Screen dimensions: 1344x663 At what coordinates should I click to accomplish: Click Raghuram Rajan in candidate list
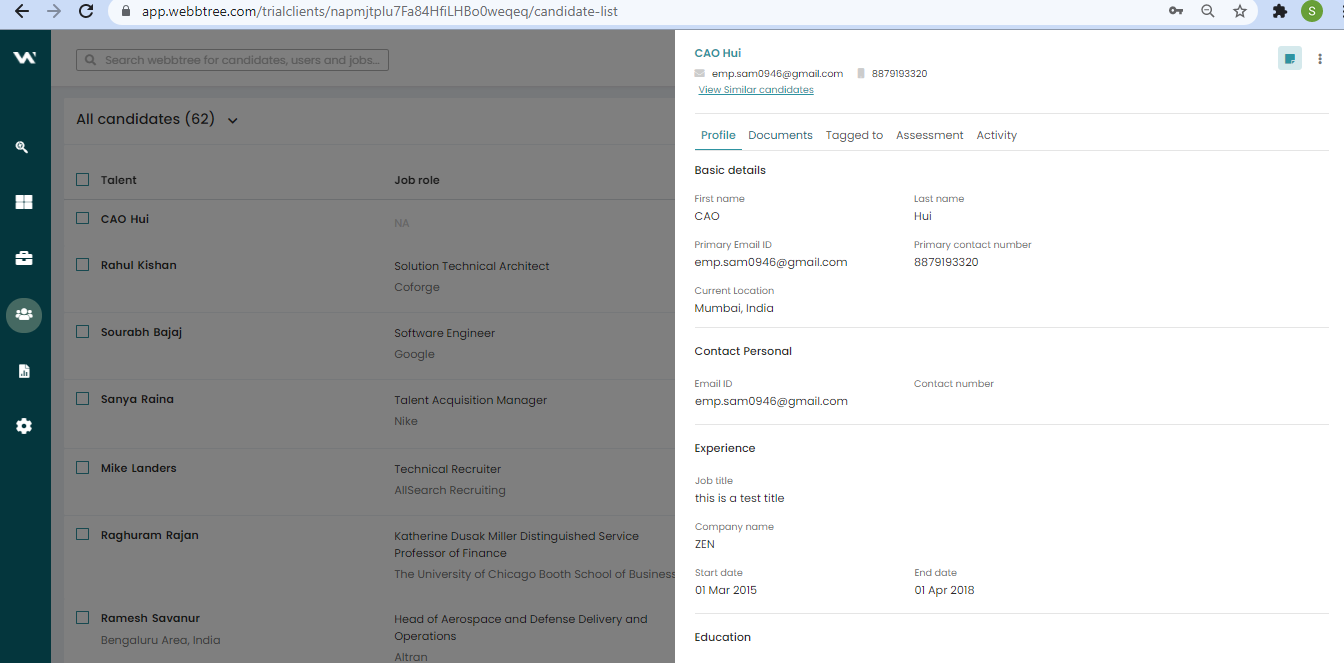[150, 535]
